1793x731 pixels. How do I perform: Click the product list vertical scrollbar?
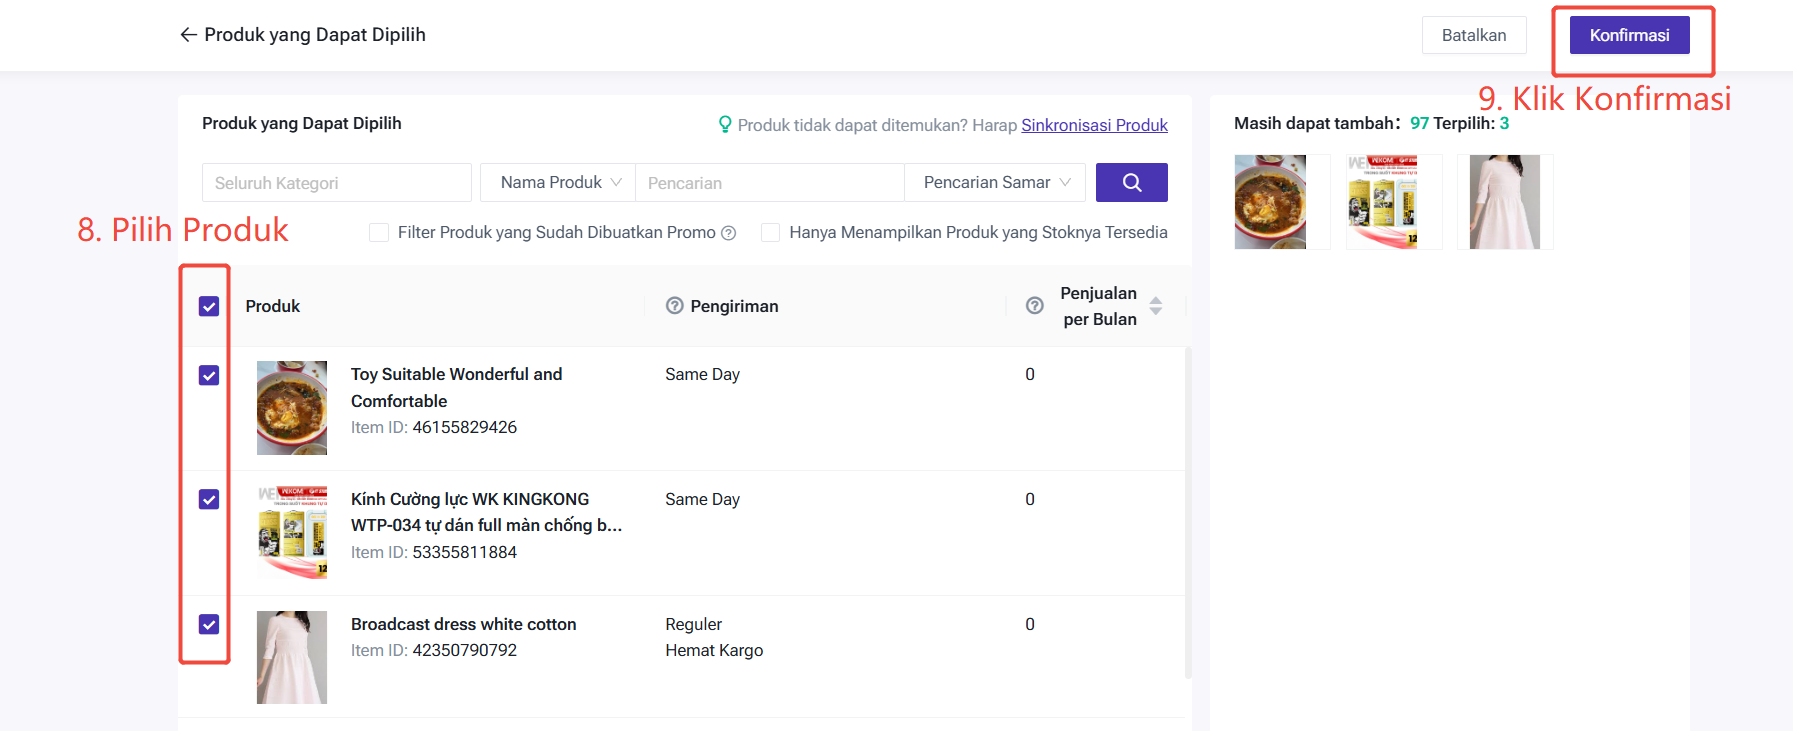[x=1188, y=512]
